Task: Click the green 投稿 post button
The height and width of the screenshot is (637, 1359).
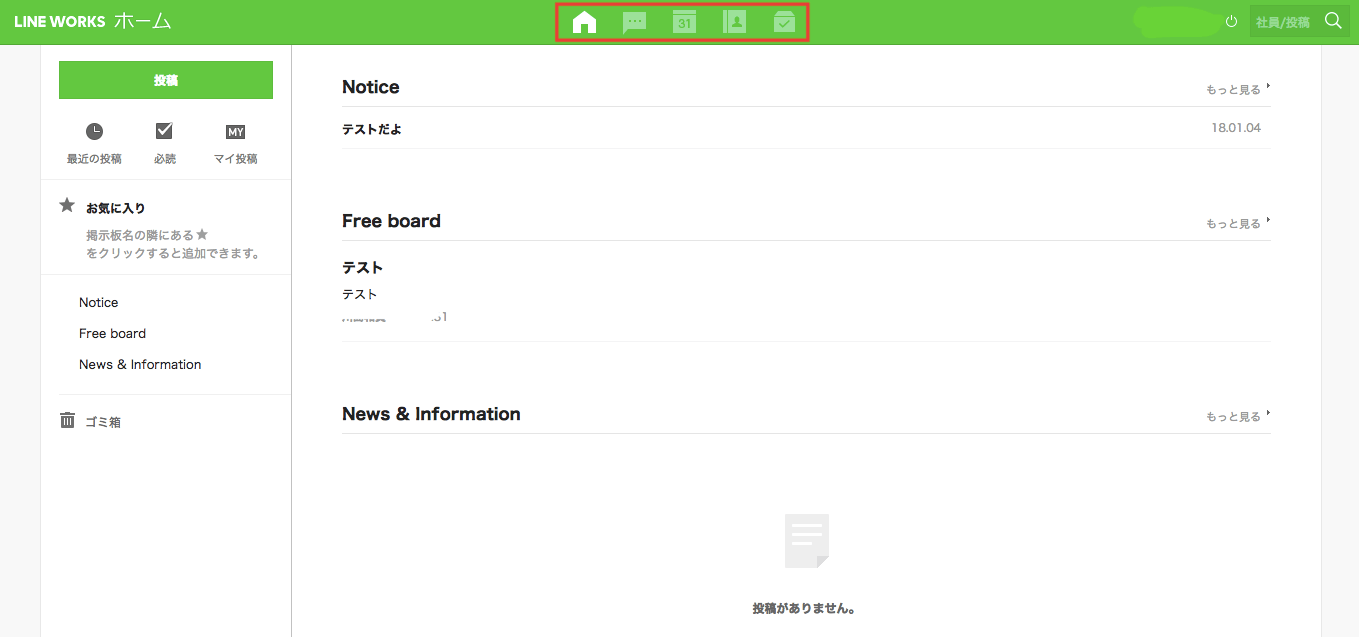Action: (166, 80)
